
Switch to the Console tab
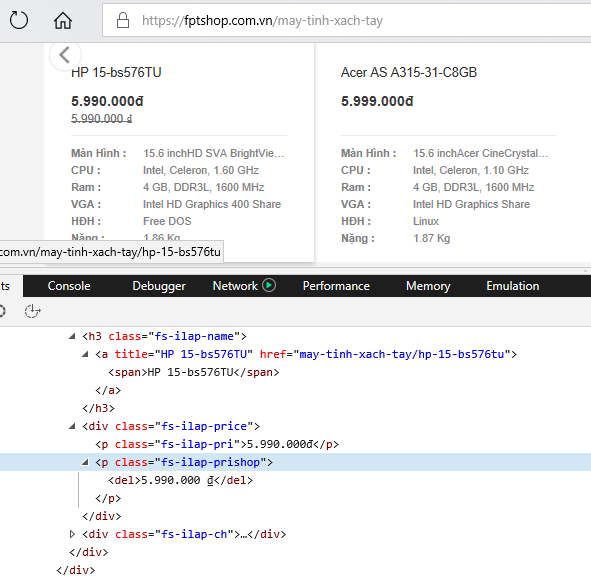(69, 286)
